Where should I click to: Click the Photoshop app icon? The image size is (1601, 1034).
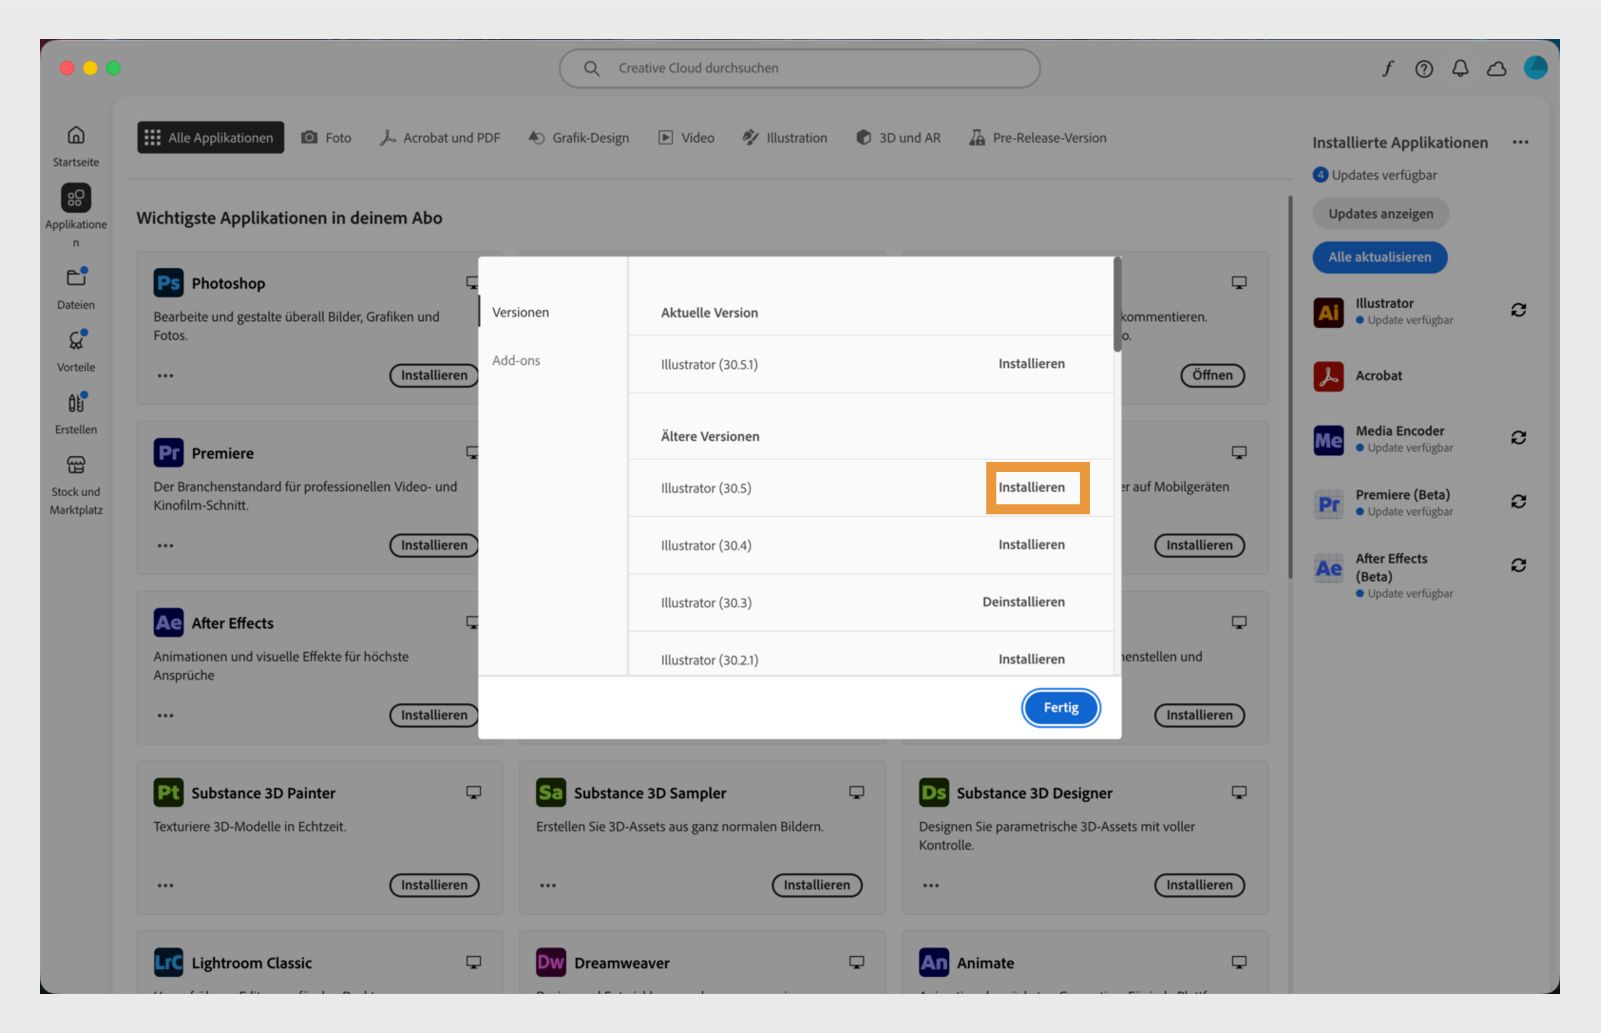click(x=168, y=283)
